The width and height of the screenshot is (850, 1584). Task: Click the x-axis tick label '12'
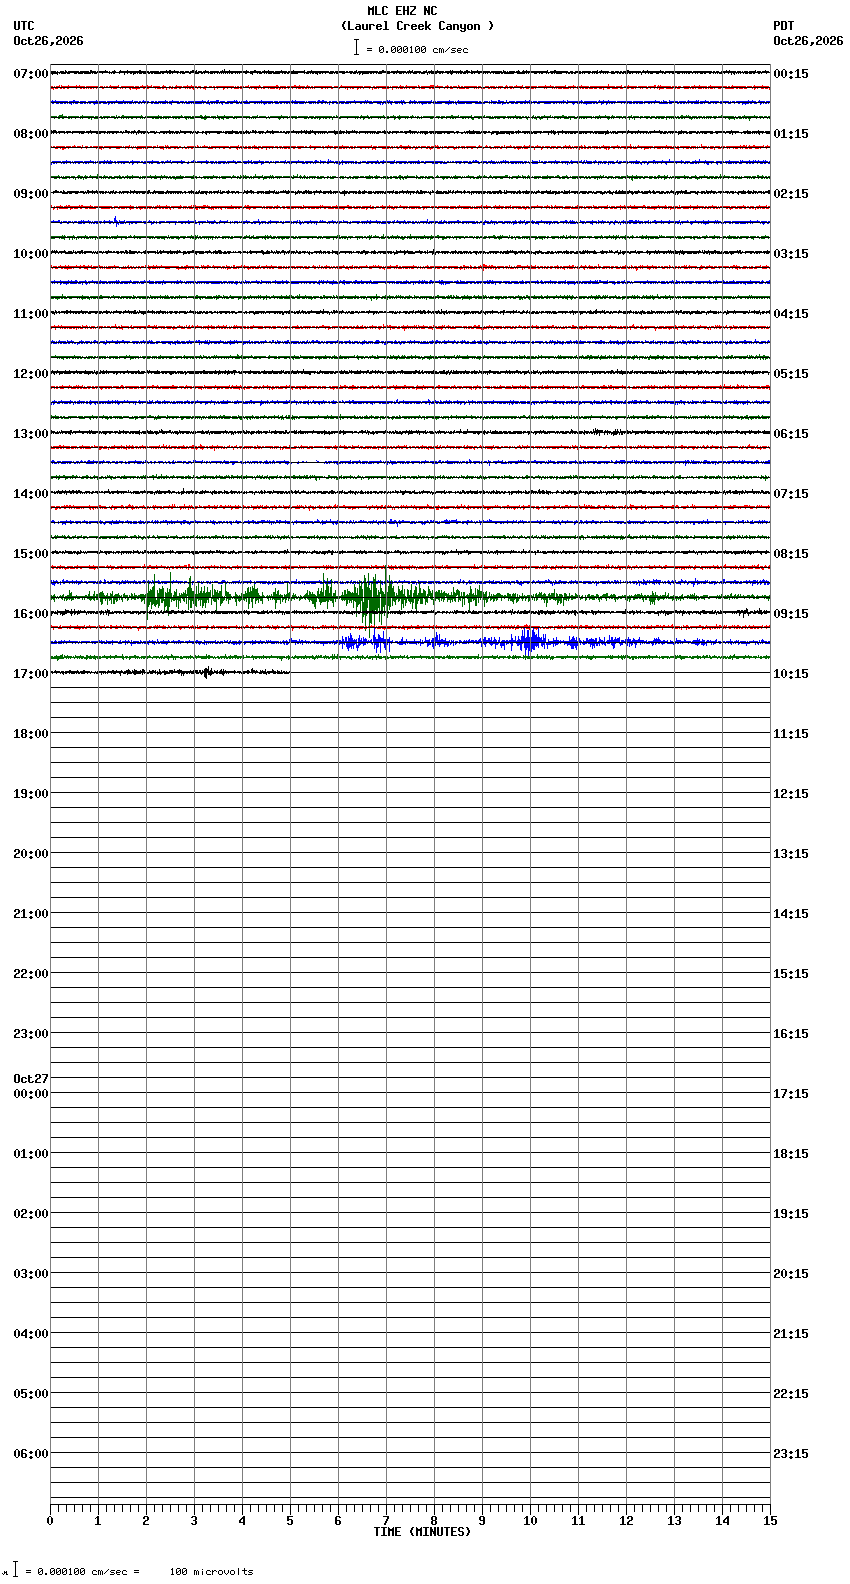point(626,1521)
